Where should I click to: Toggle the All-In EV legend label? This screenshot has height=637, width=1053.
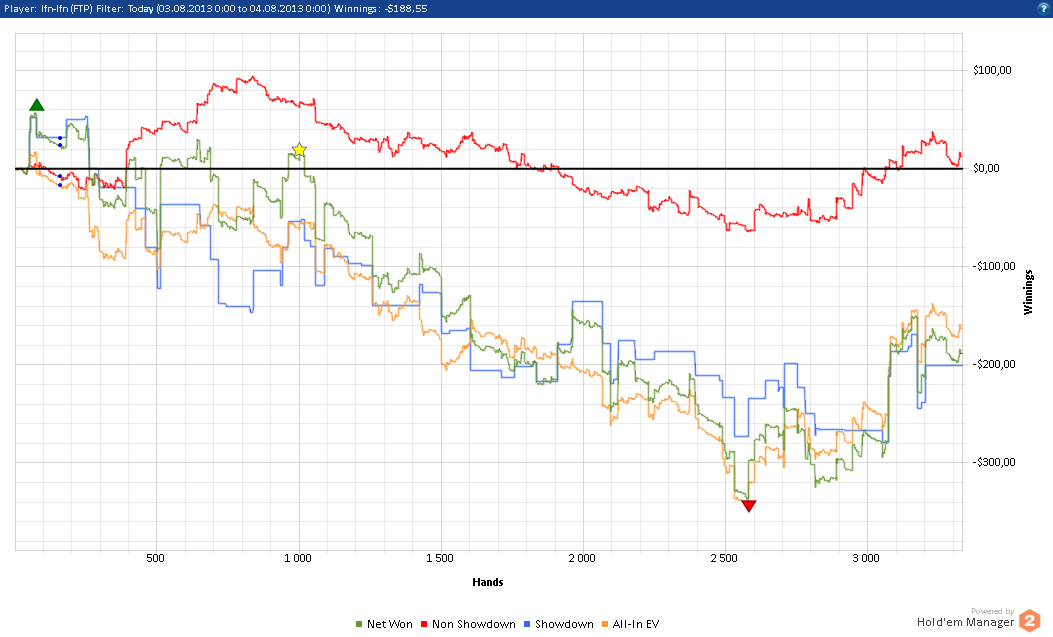point(638,624)
